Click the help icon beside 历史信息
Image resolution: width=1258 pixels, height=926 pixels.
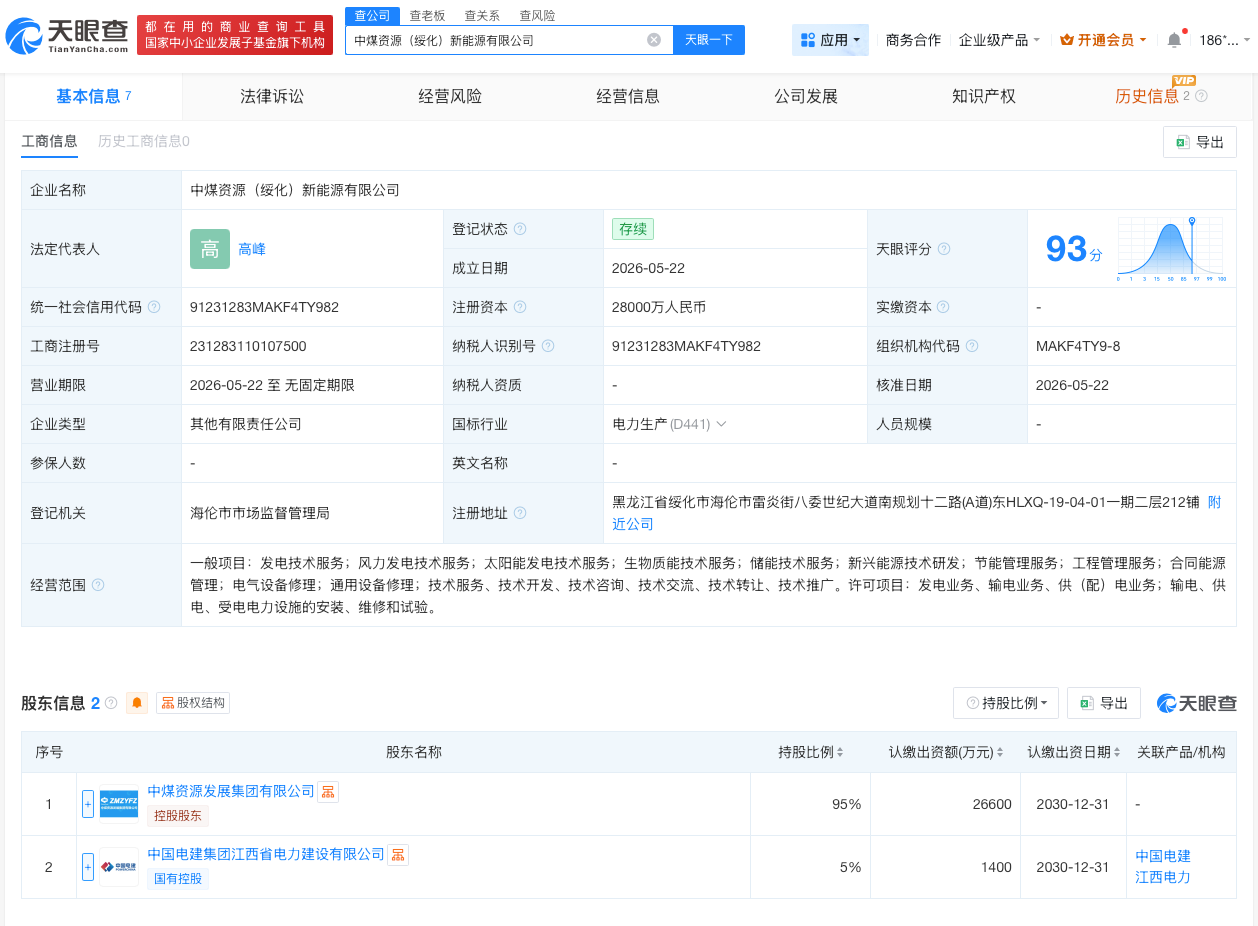click(x=1202, y=96)
